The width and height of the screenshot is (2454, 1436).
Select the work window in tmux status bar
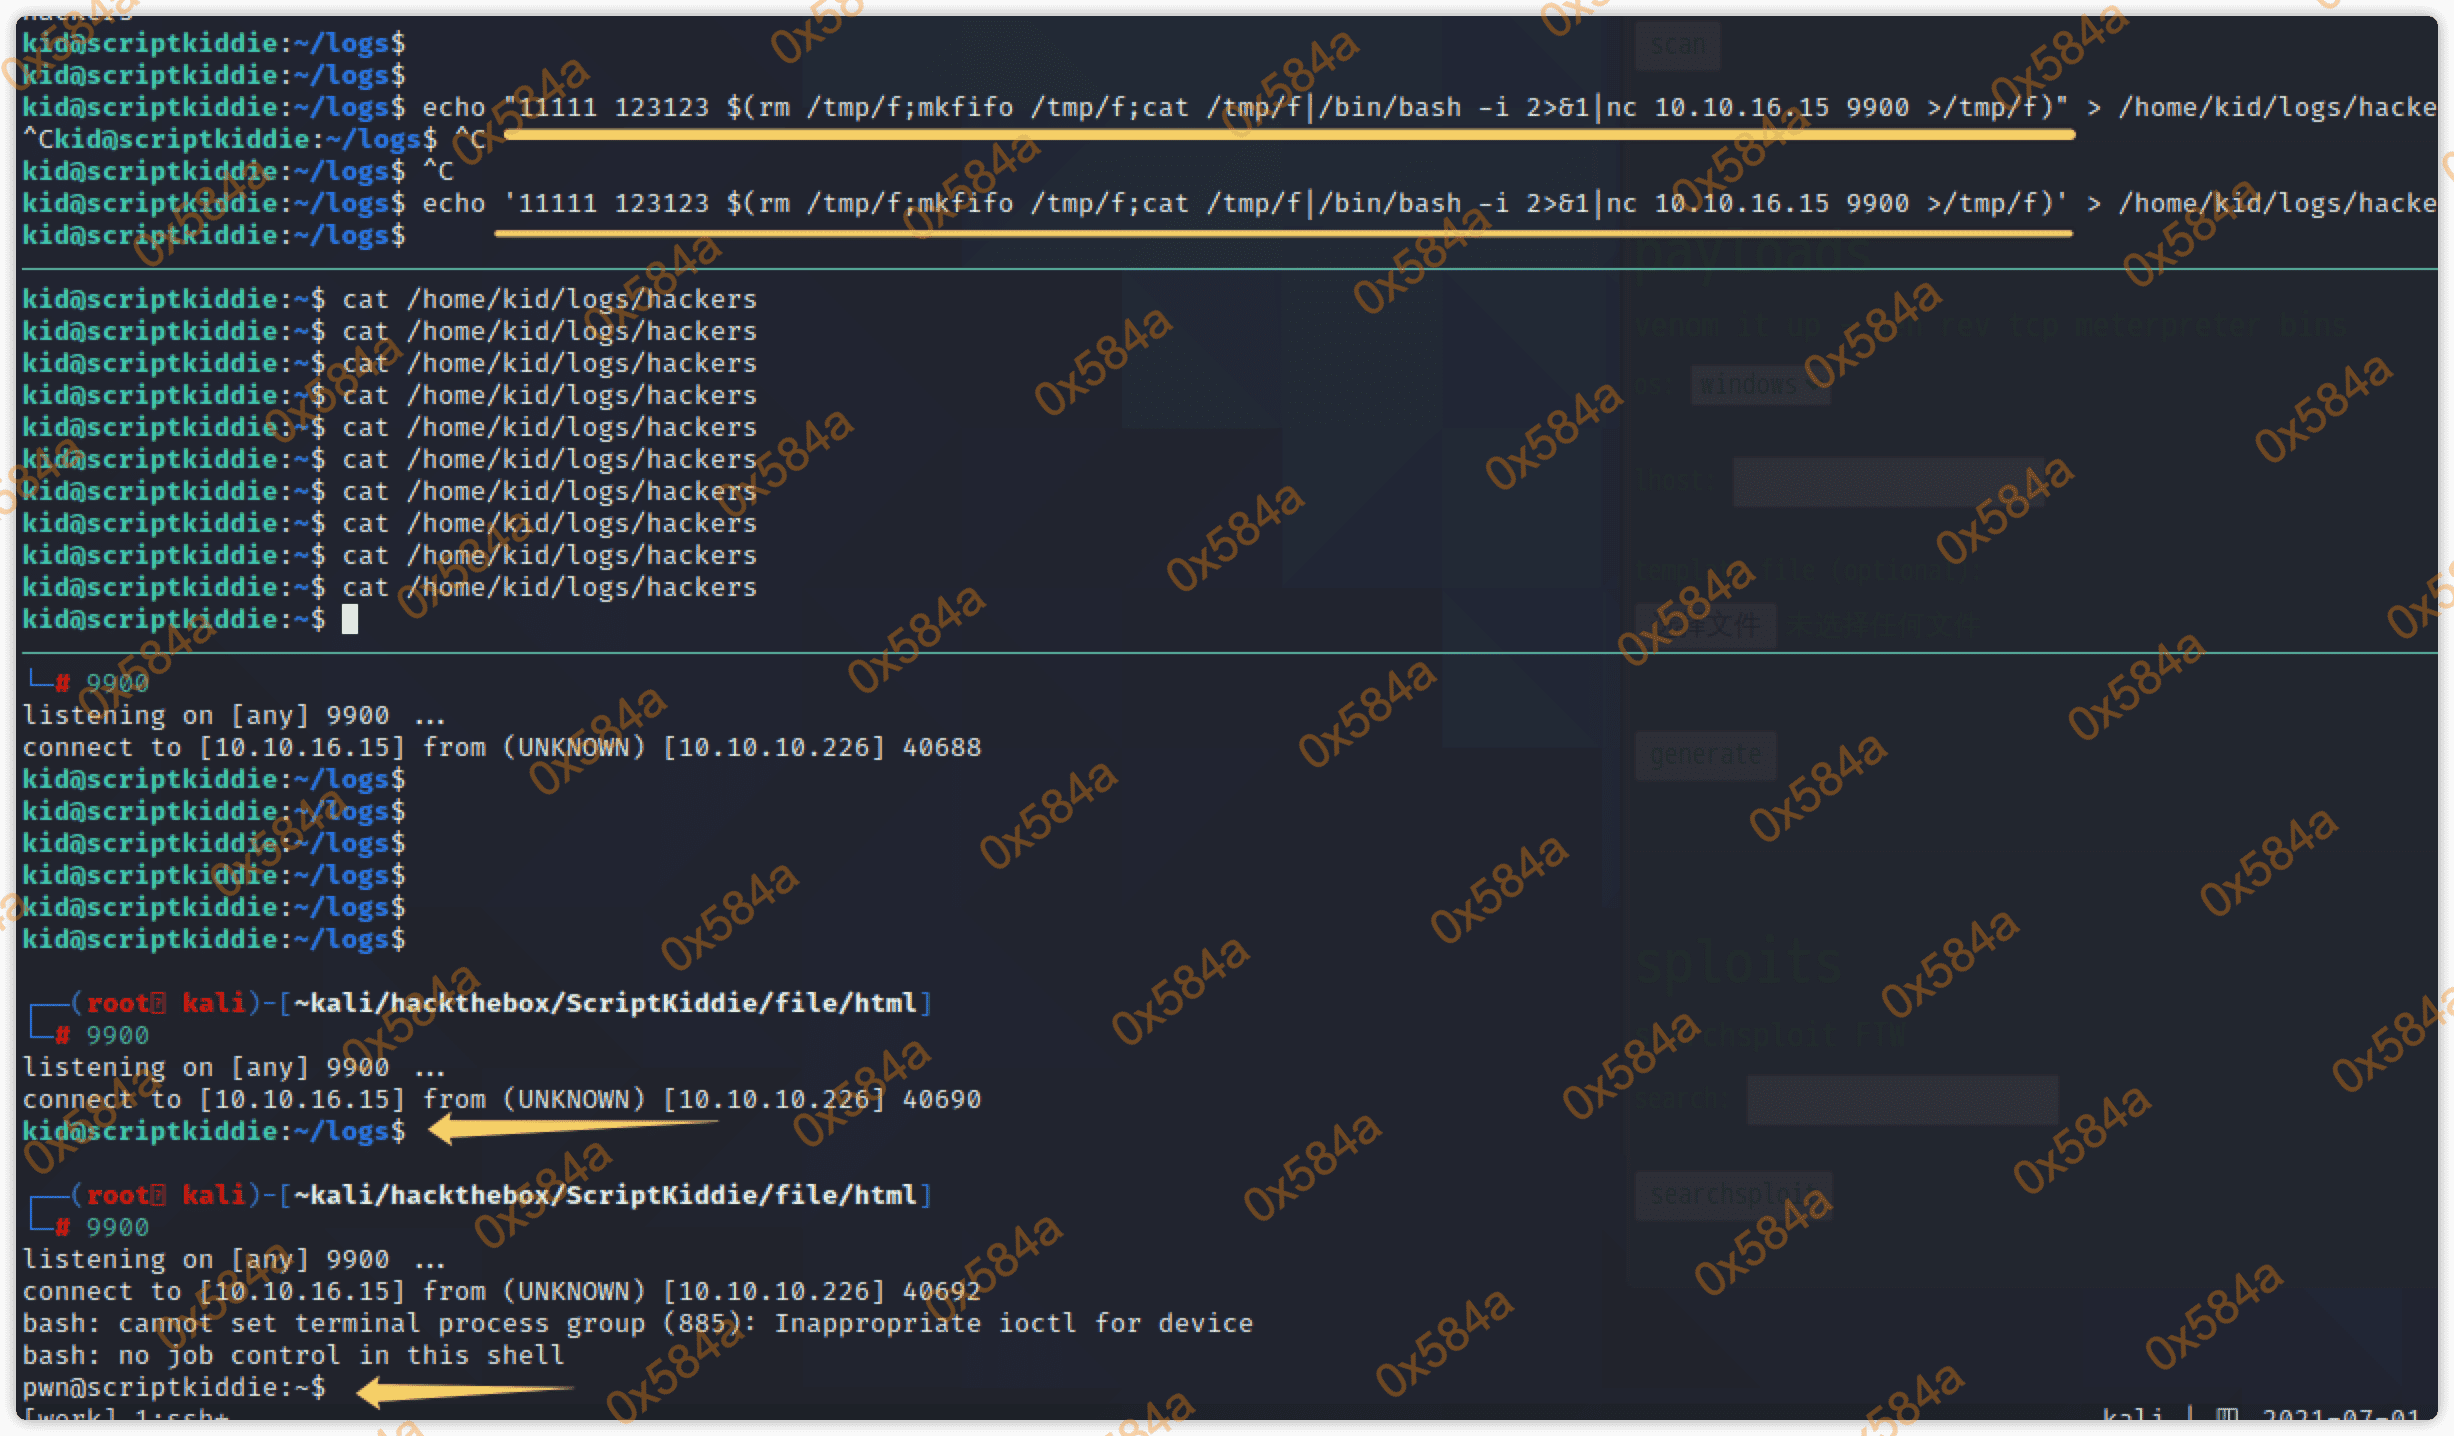(x=70, y=1414)
